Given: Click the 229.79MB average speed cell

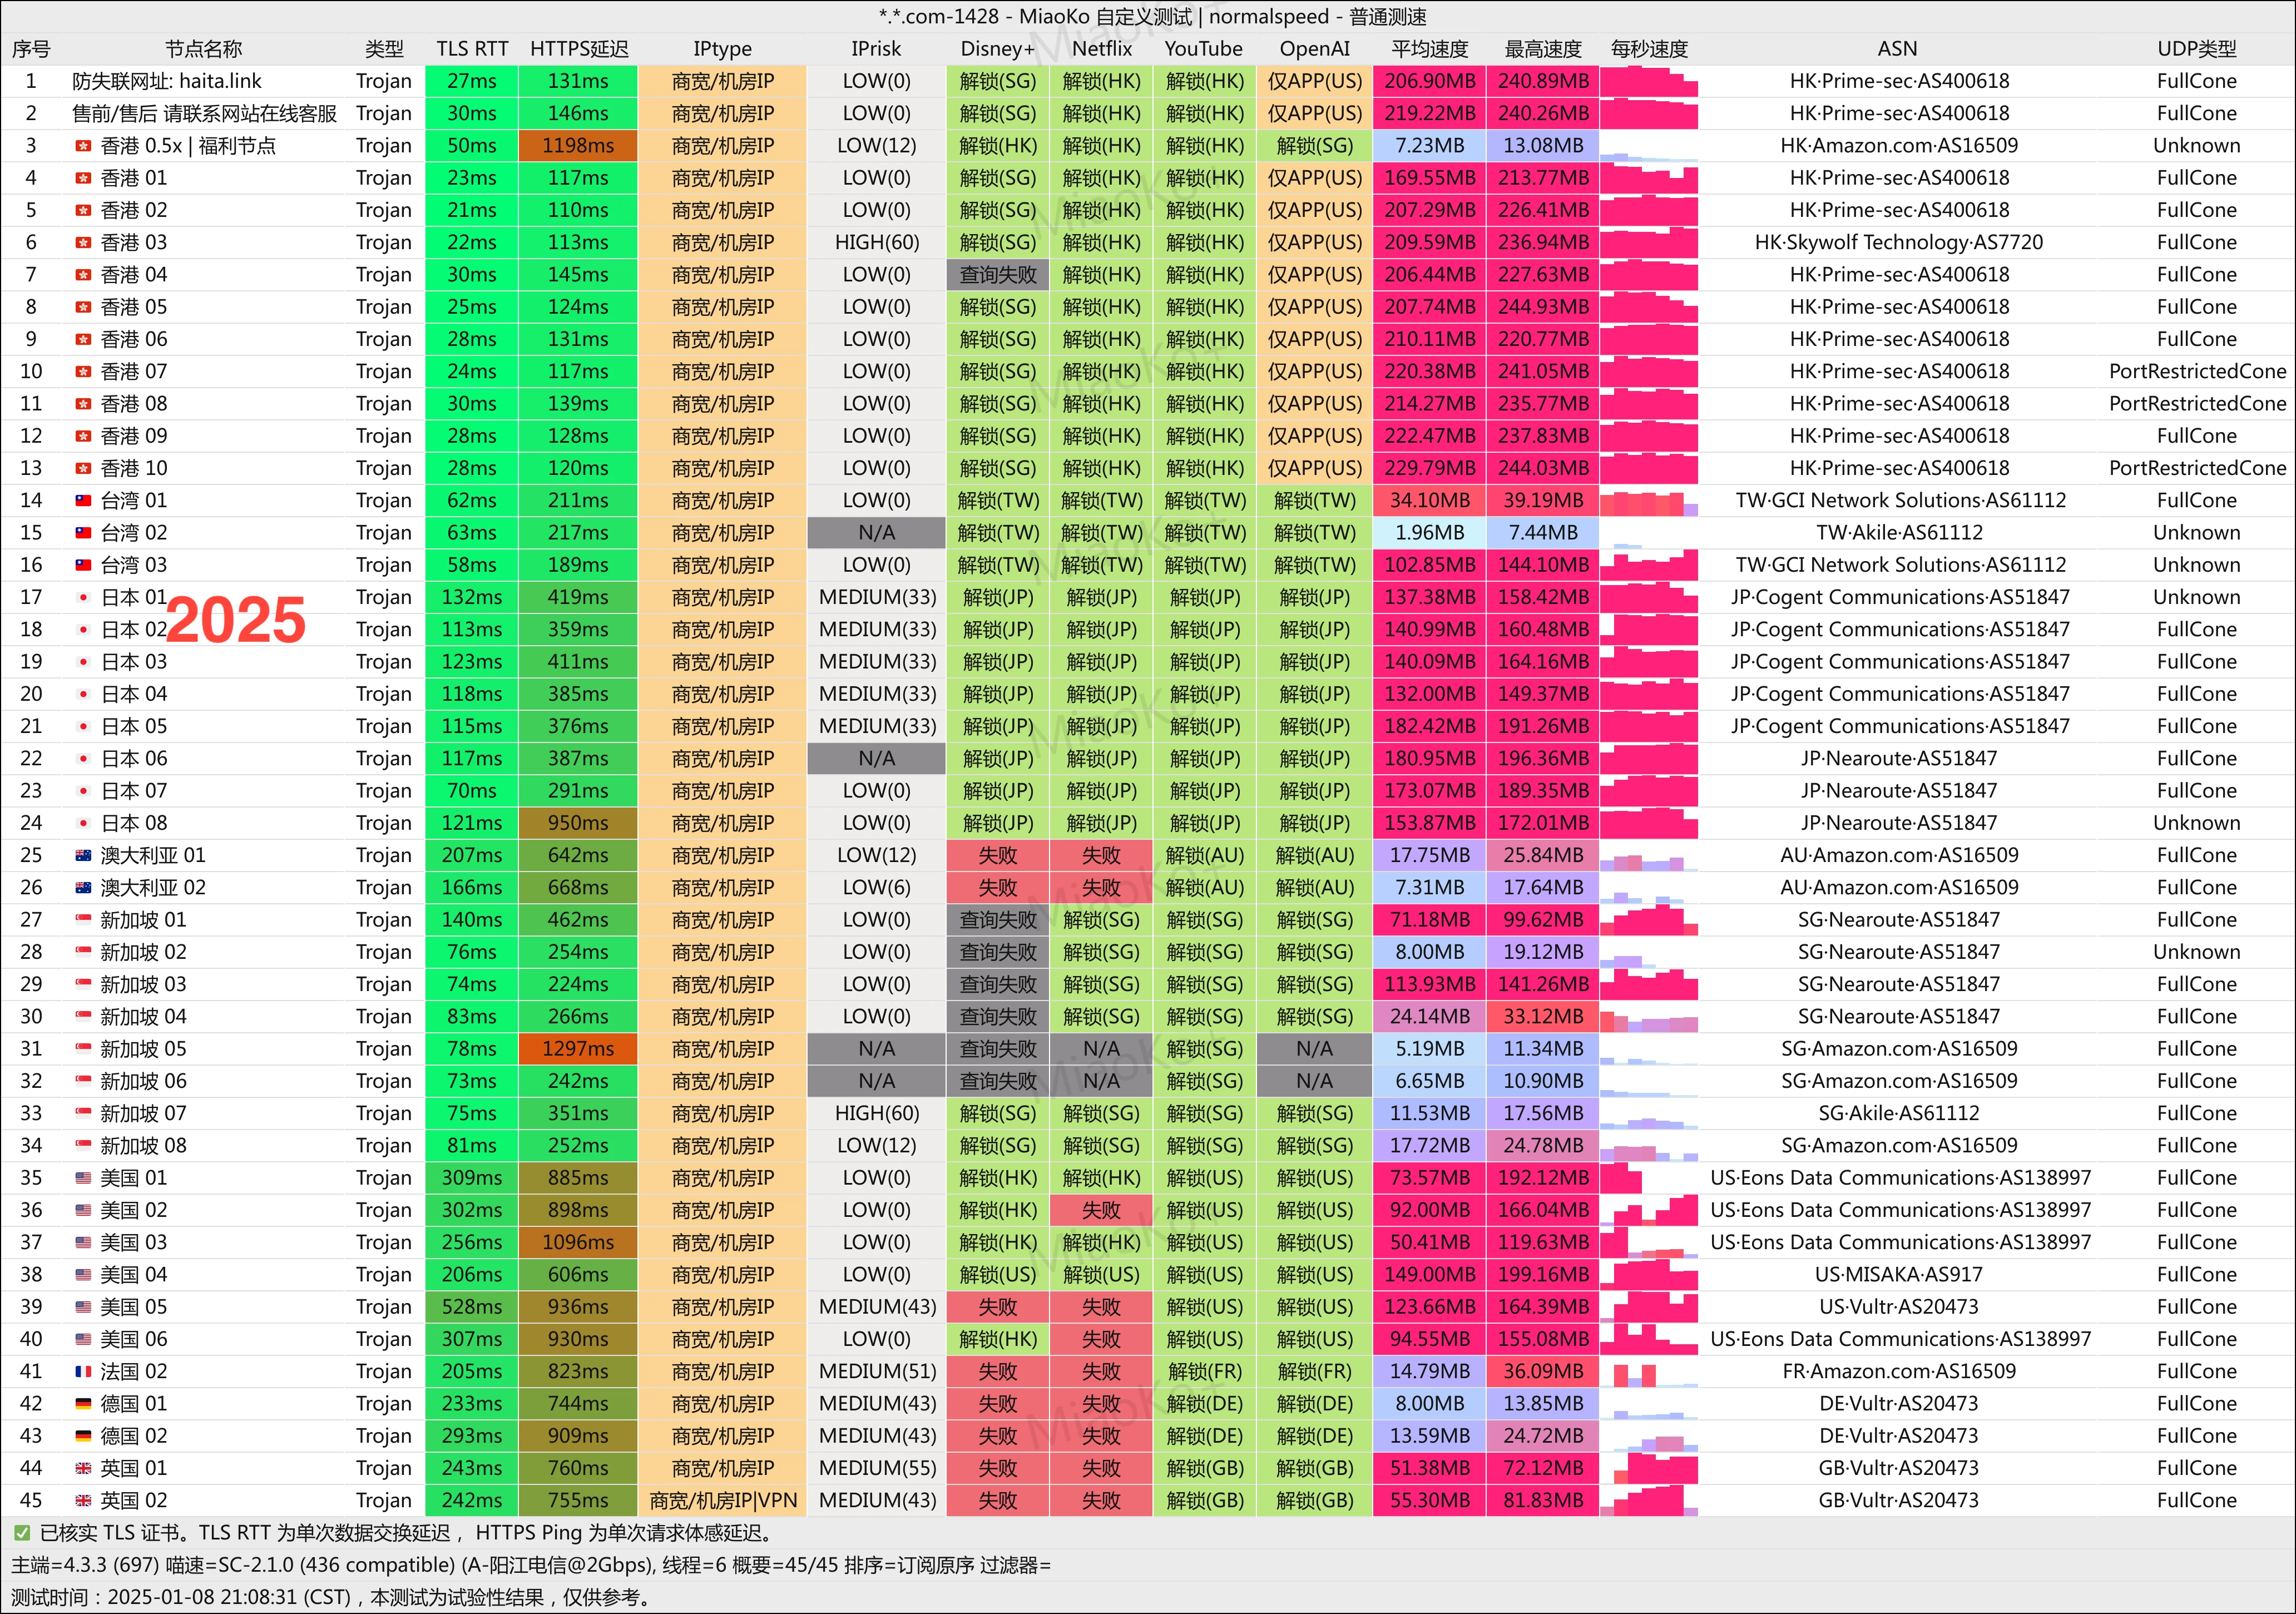Looking at the screenshot, I should click(1429, 468).
